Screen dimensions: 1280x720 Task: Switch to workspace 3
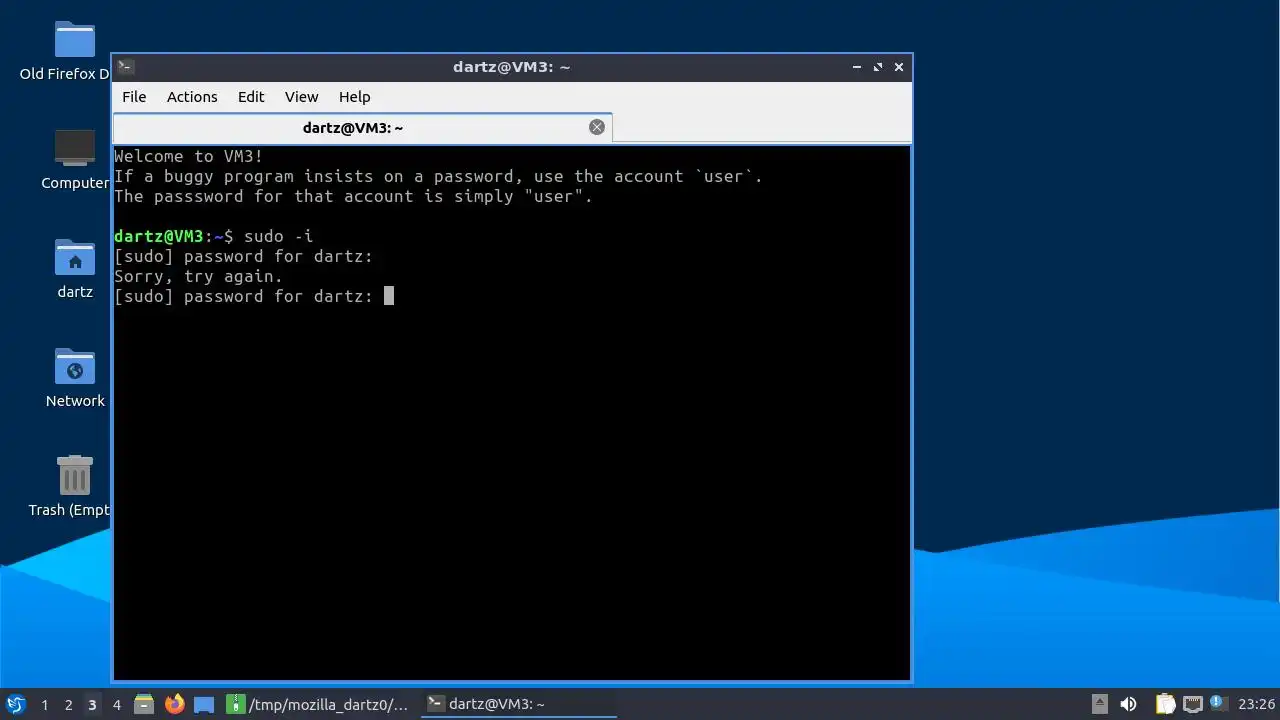pos(92,704)
